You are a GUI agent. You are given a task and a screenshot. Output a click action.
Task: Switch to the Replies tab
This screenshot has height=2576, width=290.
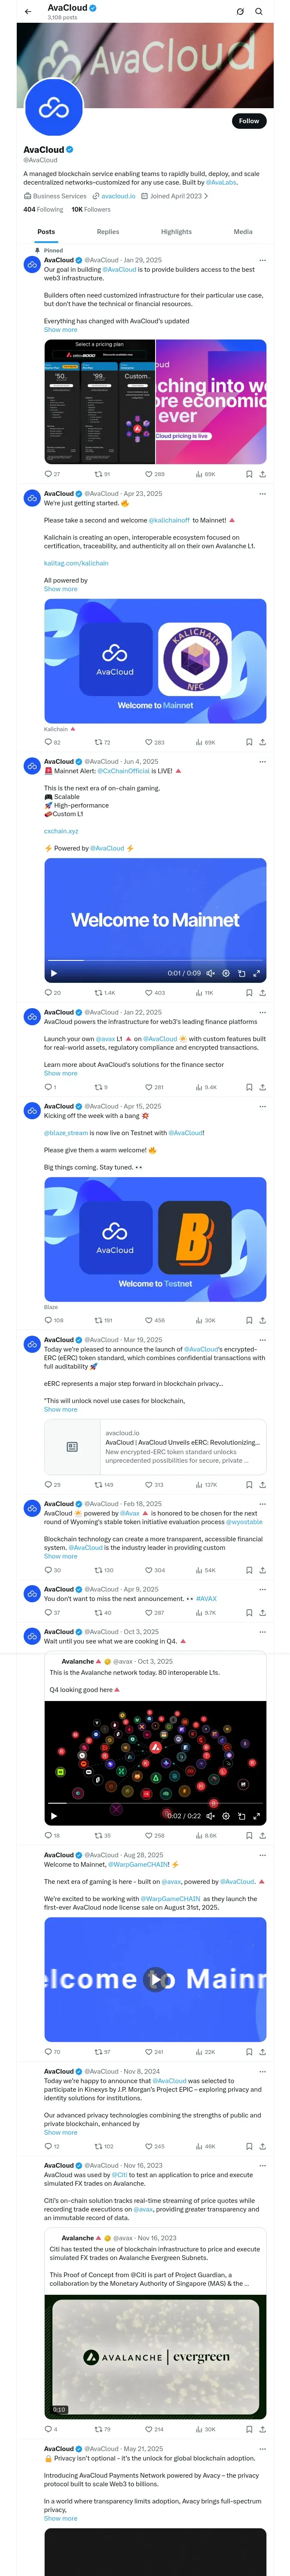tap(108, 232)
